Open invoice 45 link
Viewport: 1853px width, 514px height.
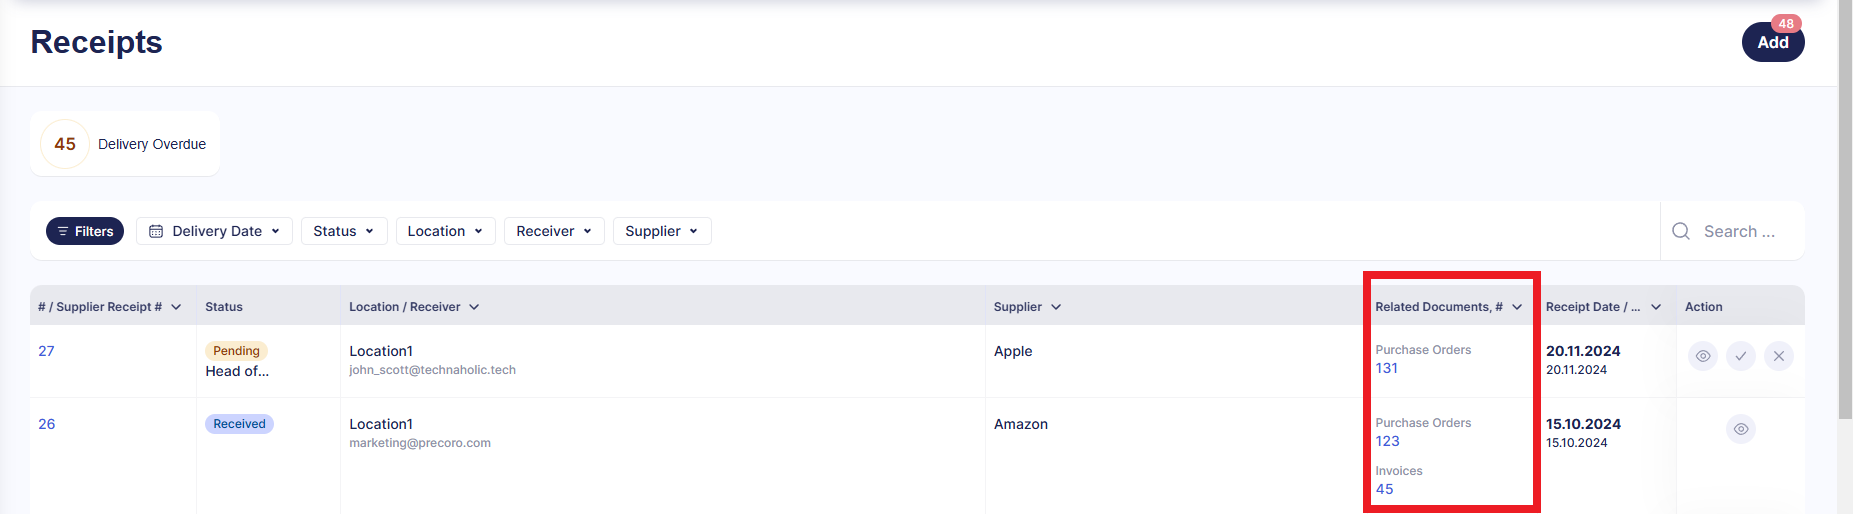(1385, 489)
